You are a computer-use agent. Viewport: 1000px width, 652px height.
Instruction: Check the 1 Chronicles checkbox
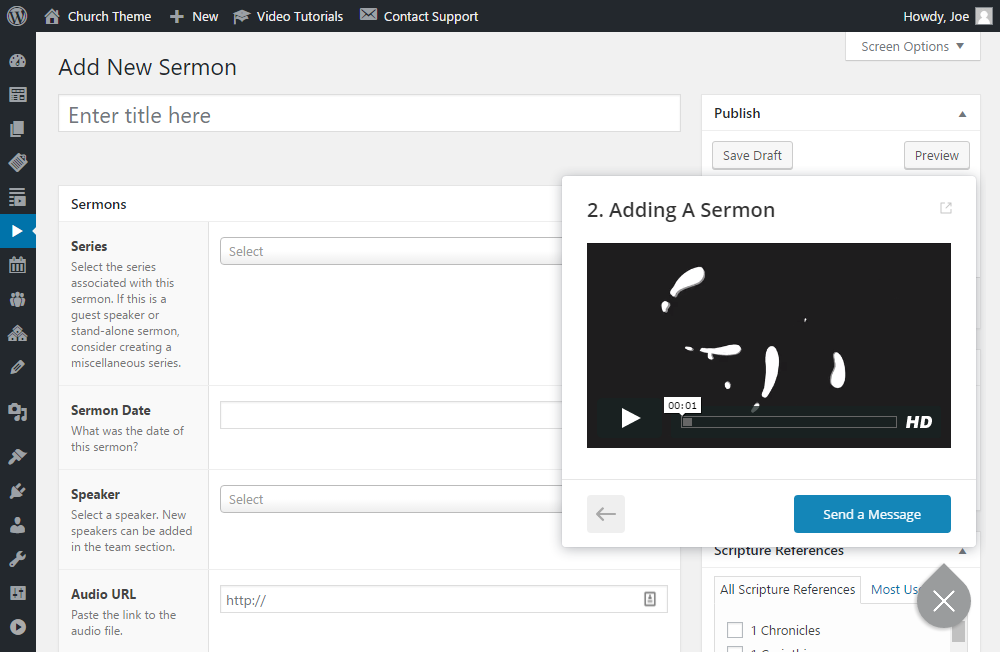pos(735,630)
